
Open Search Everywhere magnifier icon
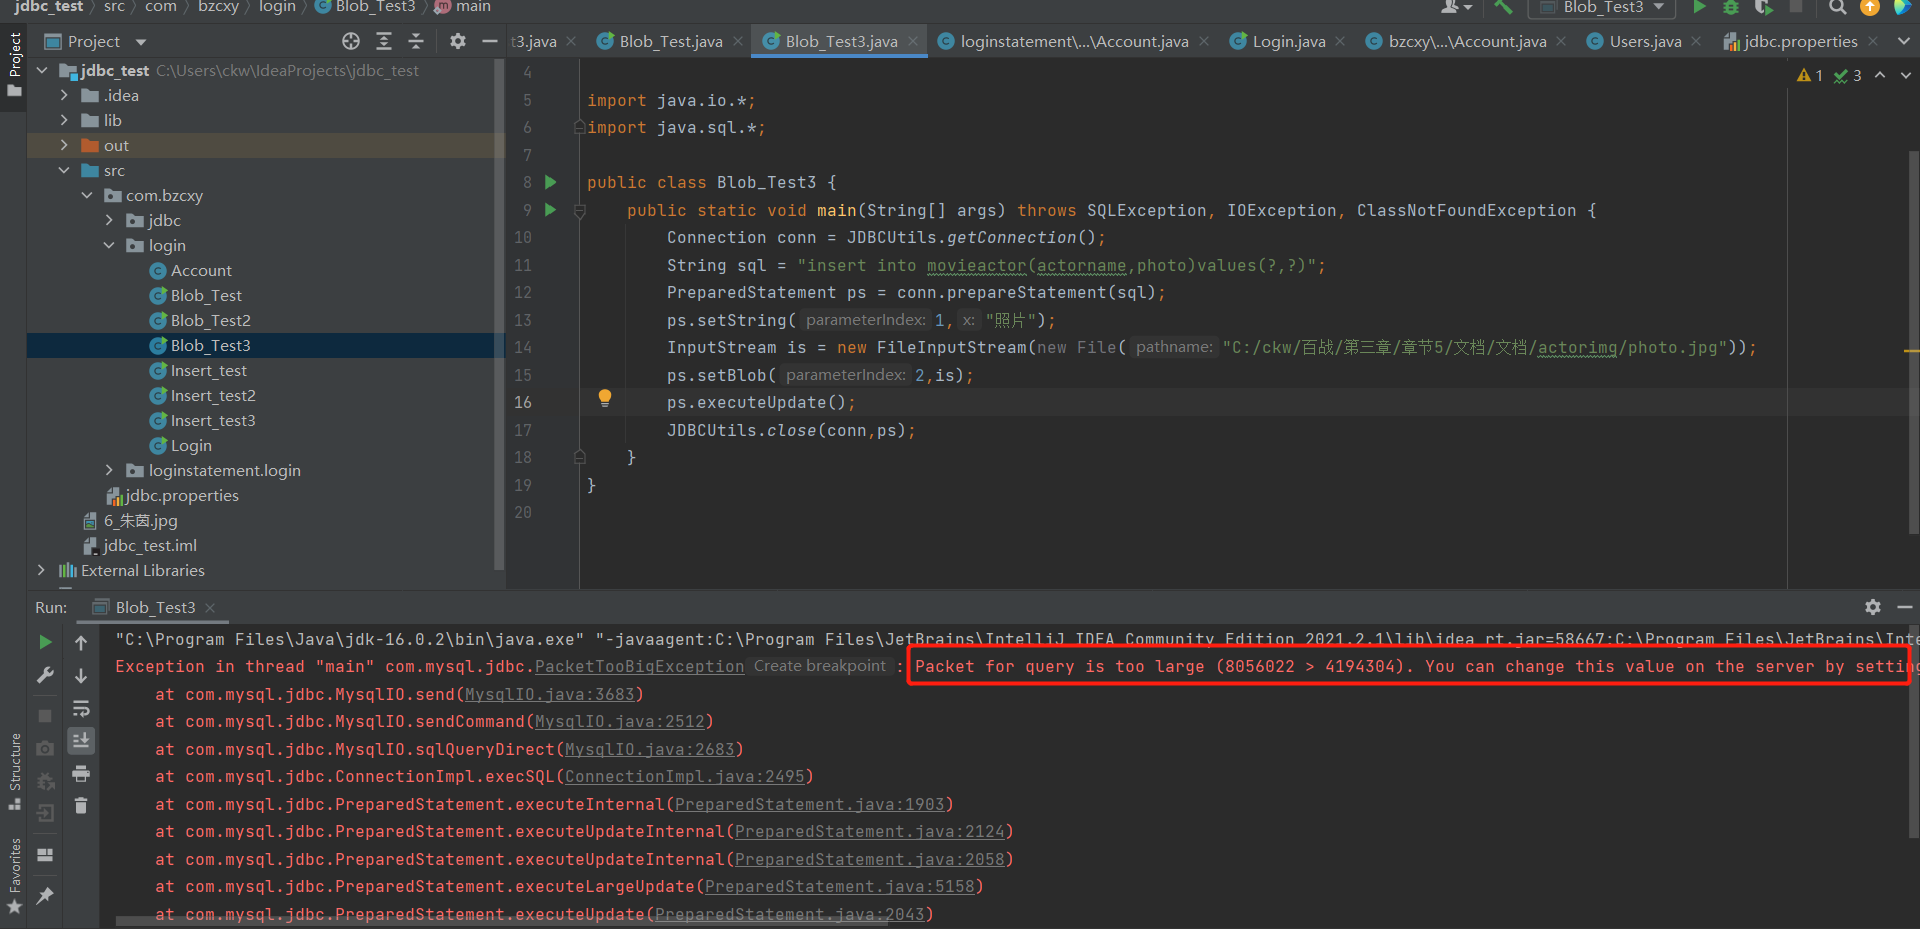(1838, 7)
